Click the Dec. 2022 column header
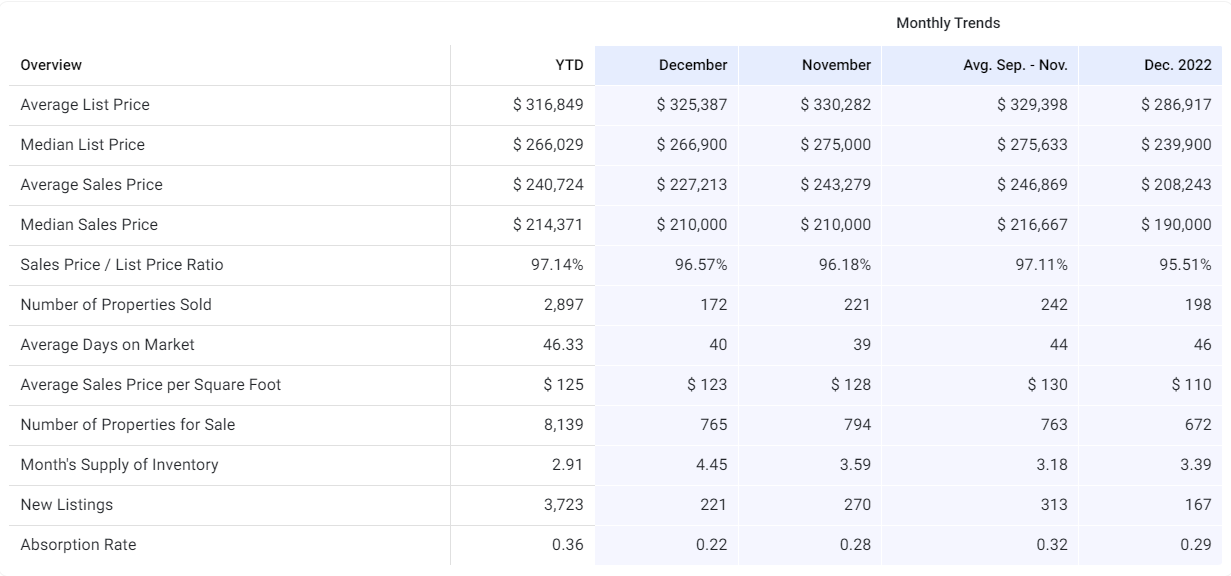The image size is (1231, 576). pyautogui.click(x=1177, y=65)
